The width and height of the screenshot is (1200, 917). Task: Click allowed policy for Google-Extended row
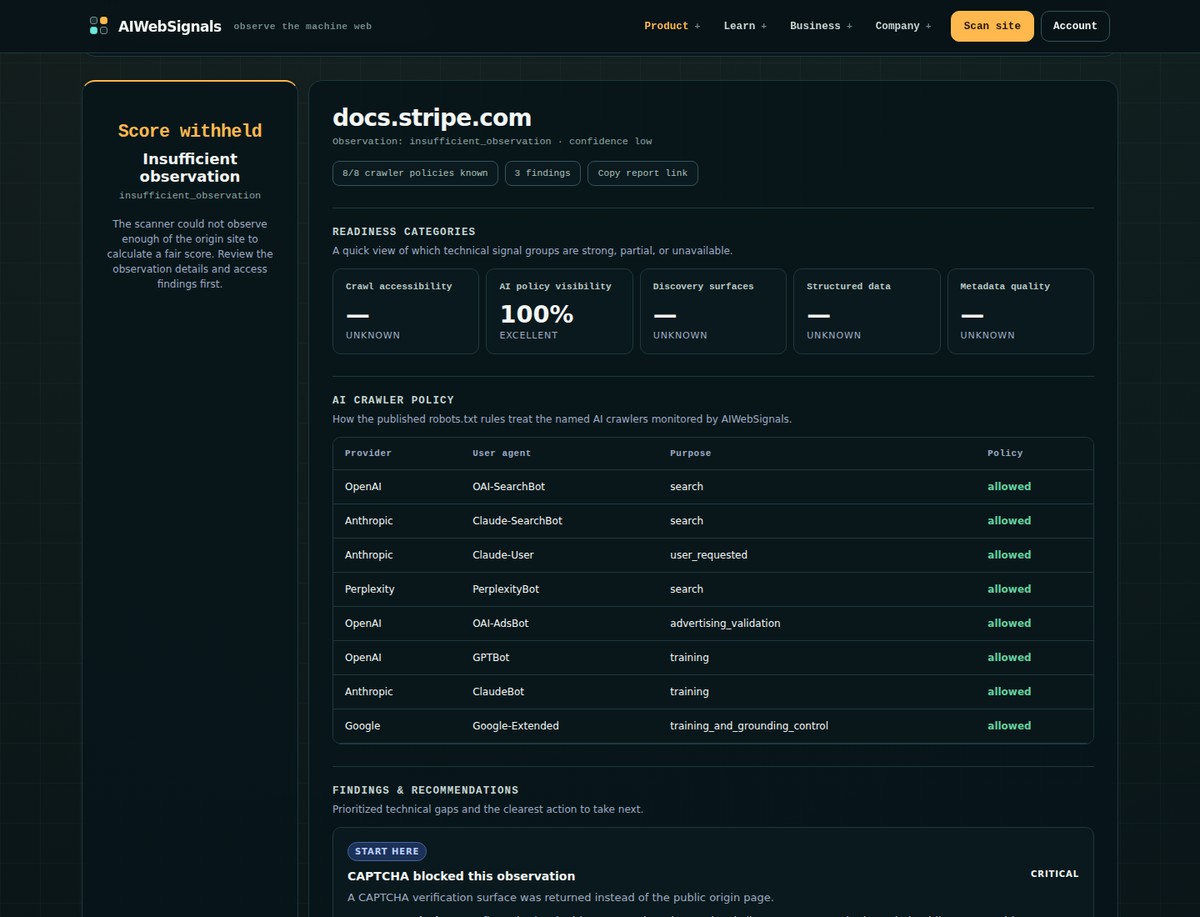pos(1009,726)
